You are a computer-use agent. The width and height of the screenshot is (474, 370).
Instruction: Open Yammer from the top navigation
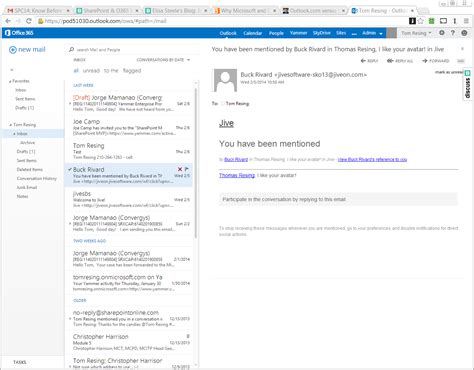298,33
